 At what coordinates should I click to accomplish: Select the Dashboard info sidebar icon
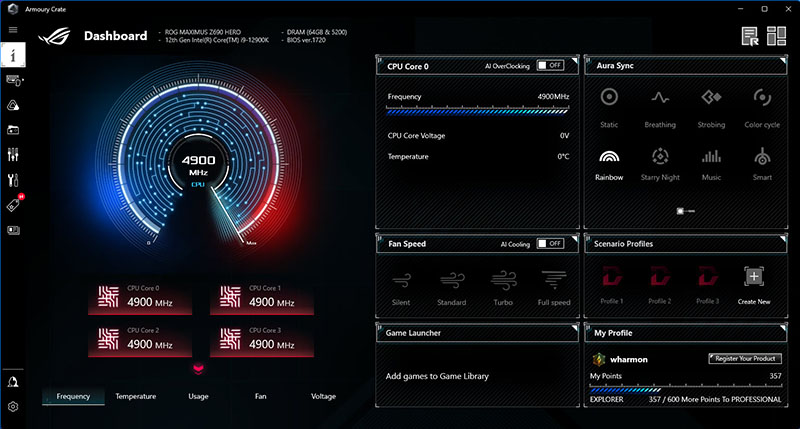click(13, 55)
